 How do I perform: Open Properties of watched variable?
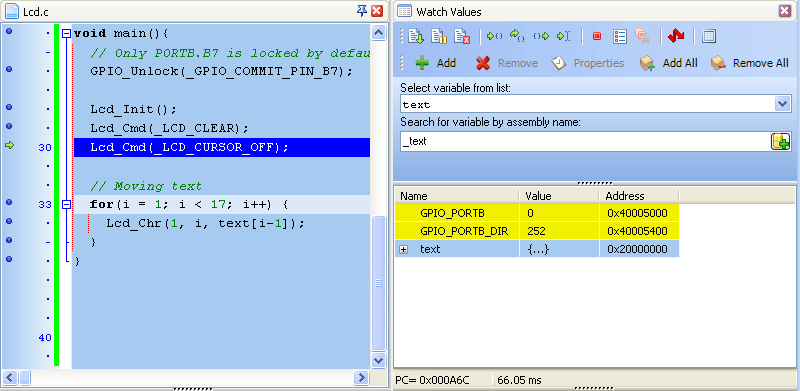click(588, 63)
